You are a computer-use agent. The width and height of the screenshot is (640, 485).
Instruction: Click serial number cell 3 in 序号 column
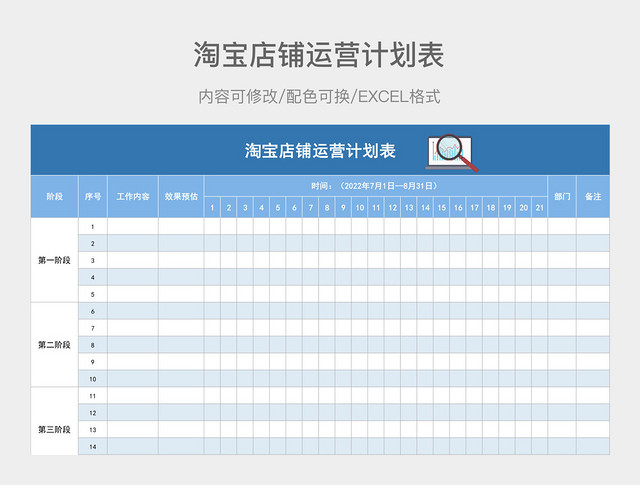93,260
